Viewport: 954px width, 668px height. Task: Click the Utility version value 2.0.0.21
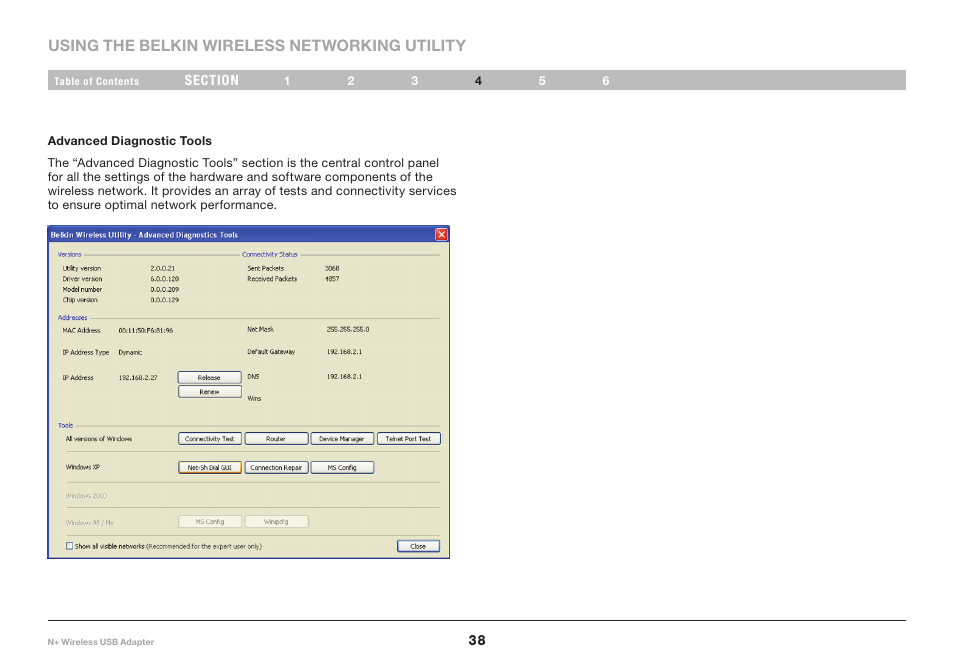click(x=162, y=268)
